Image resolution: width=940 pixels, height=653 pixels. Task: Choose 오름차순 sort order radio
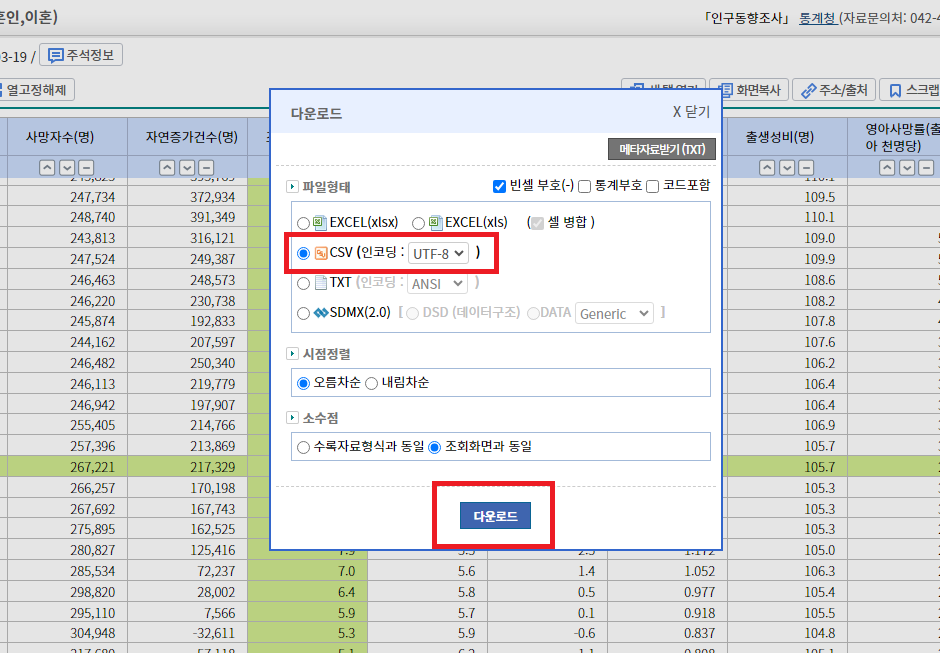[303, 383]
